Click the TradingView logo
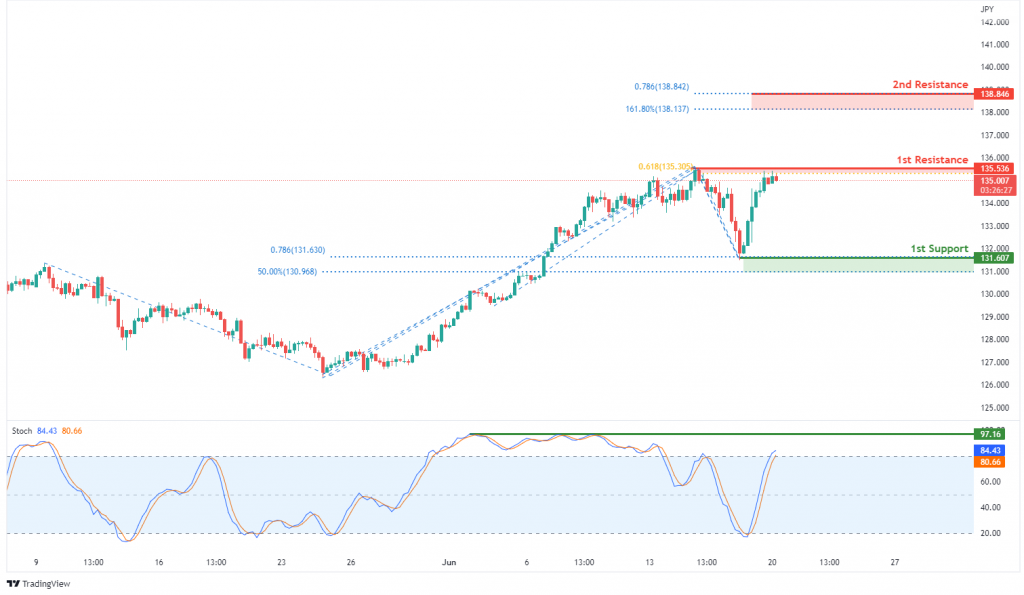Screen dimensions: 1024x595 click(39, 583)
